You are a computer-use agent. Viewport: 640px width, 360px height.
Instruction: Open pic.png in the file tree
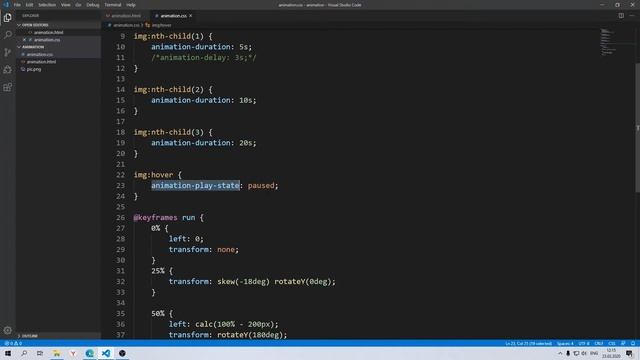point(34,69)
